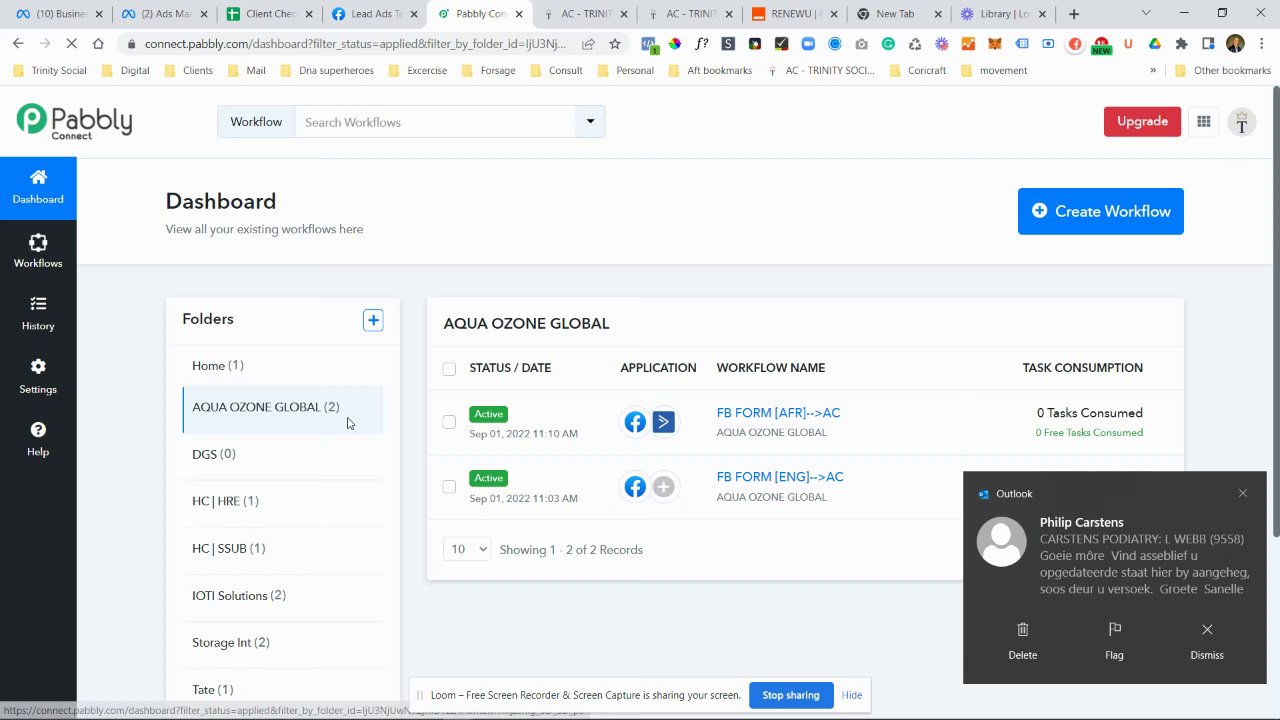Open the Chrome tab search dropdown

click(x=1146, y=14)
